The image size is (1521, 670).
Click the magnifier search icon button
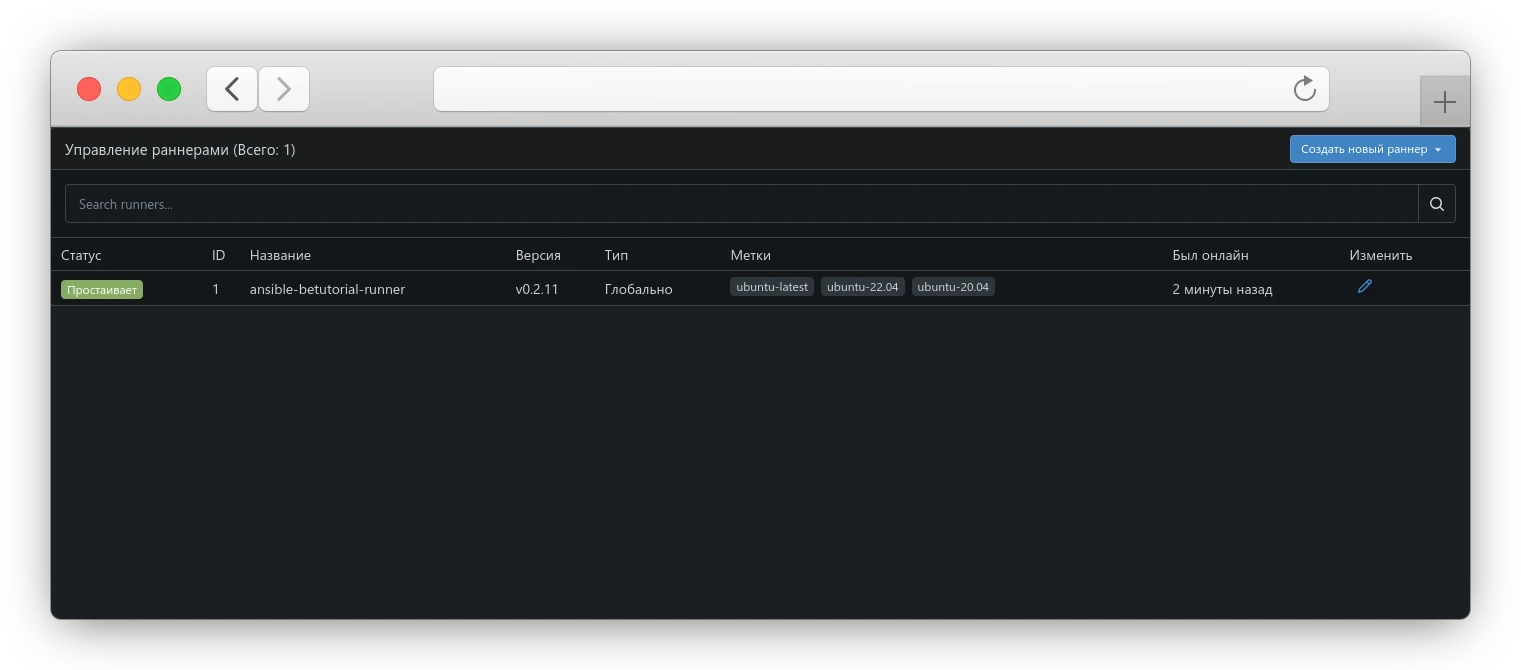1436,204
